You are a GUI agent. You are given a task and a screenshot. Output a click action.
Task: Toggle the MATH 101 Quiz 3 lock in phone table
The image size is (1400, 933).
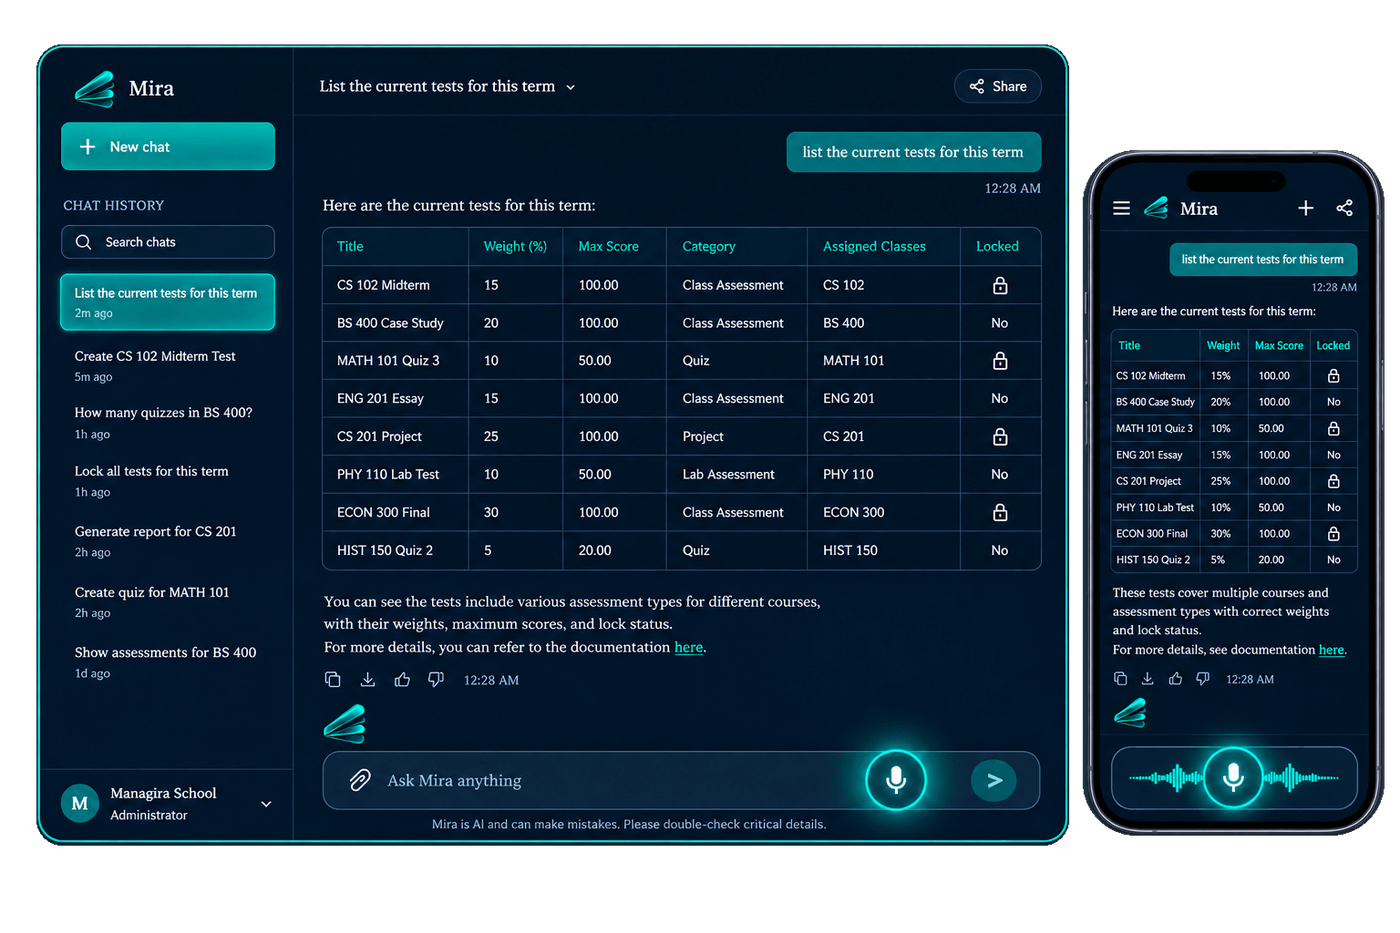tap(1333, 429)
